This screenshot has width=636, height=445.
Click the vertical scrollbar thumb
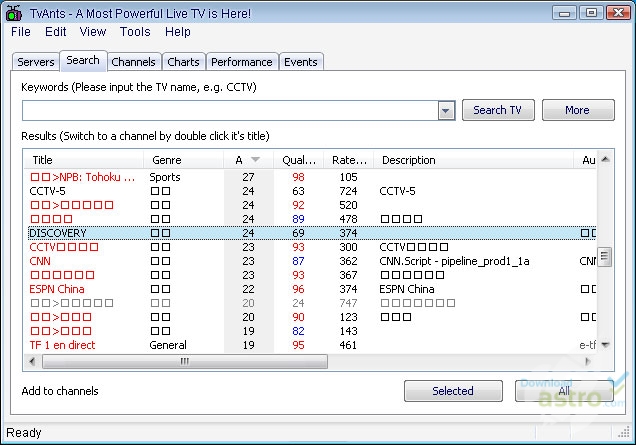(x=604, y=256)
